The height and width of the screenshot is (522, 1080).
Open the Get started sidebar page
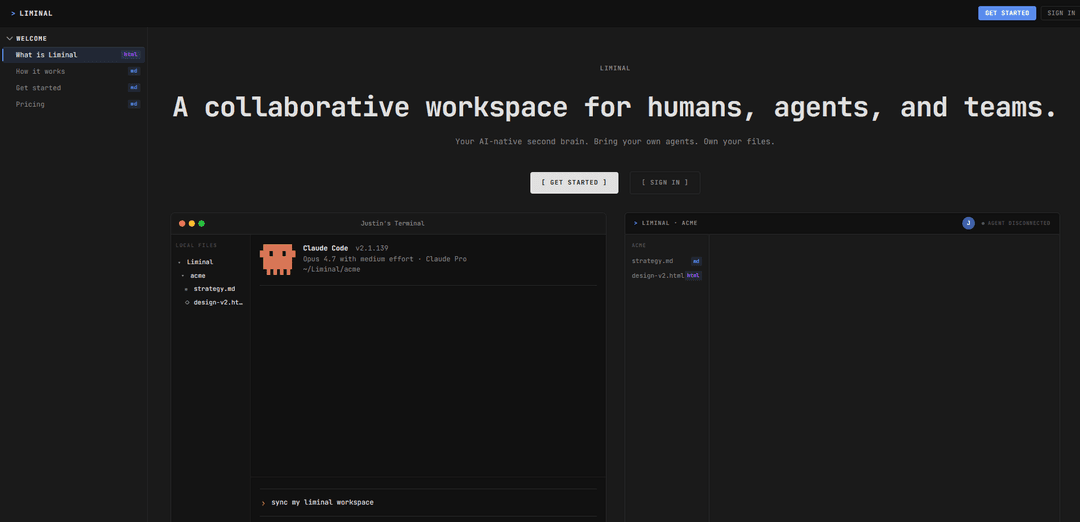(x=73, y=87)
